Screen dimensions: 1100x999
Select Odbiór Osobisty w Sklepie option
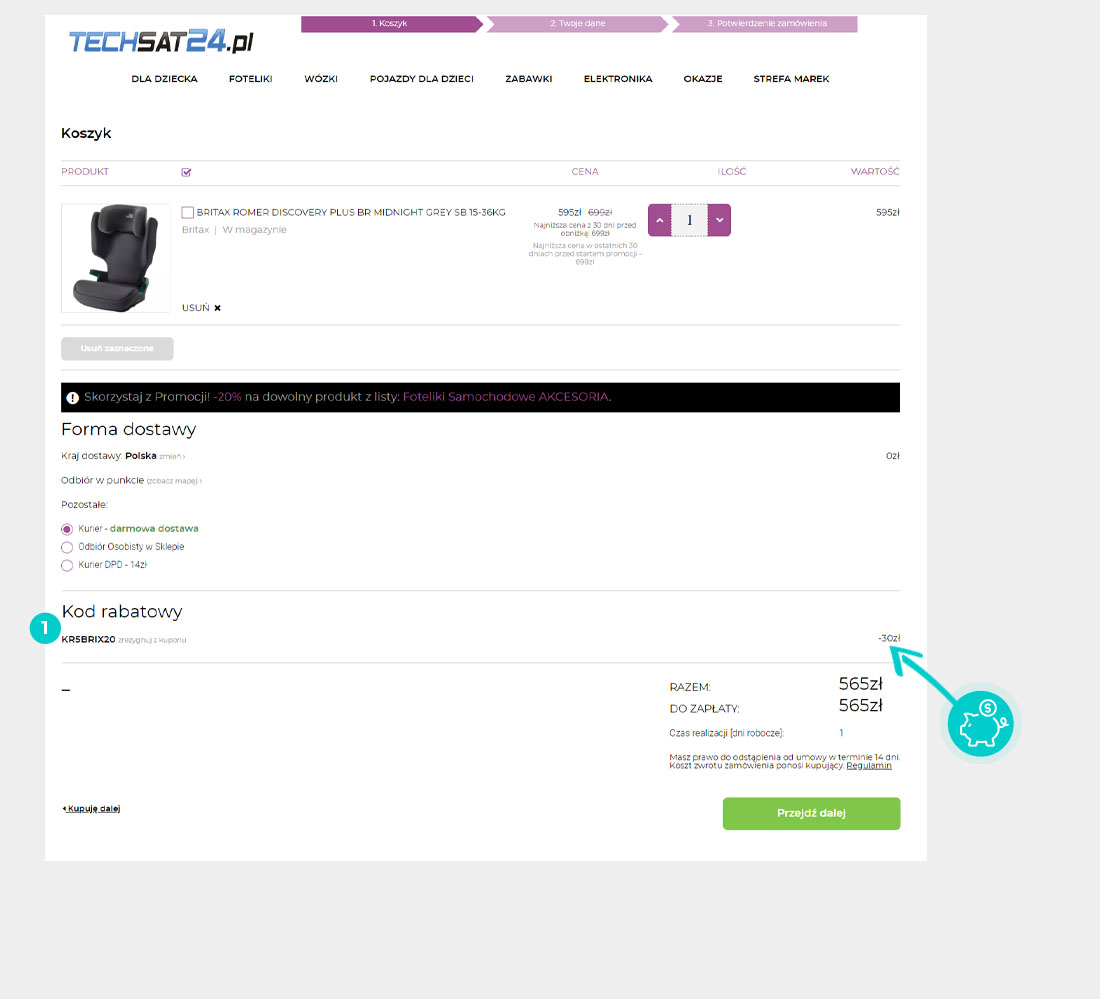click(x=67, y=547)
